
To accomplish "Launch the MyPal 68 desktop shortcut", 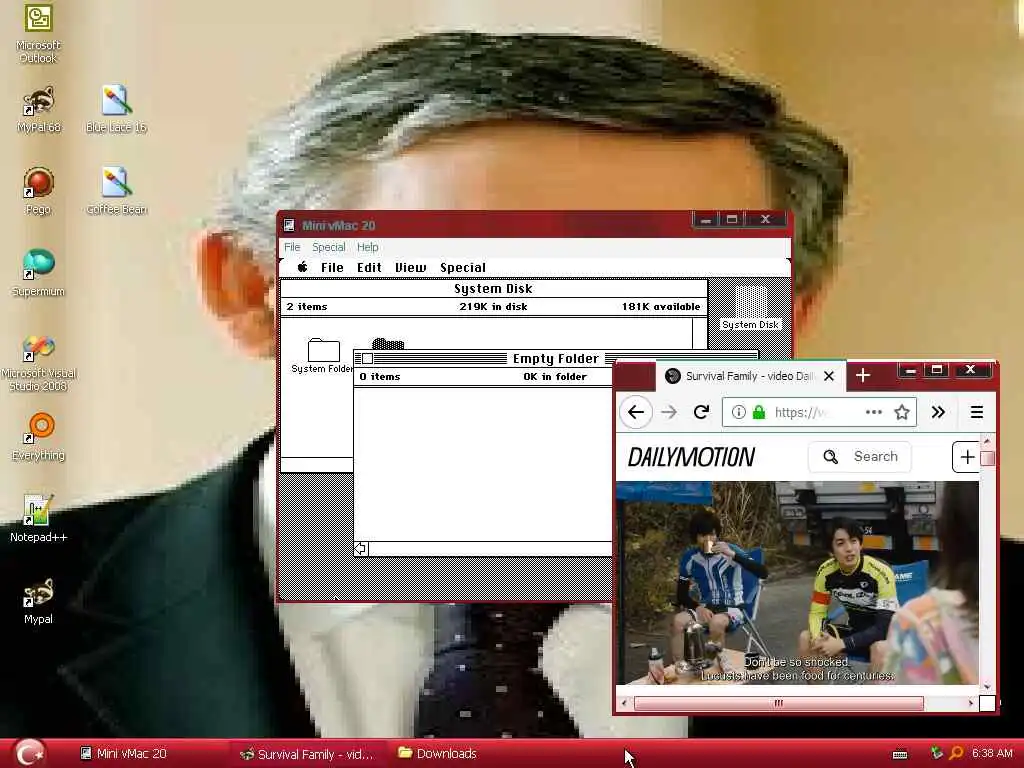I will (x=39, y=109).
